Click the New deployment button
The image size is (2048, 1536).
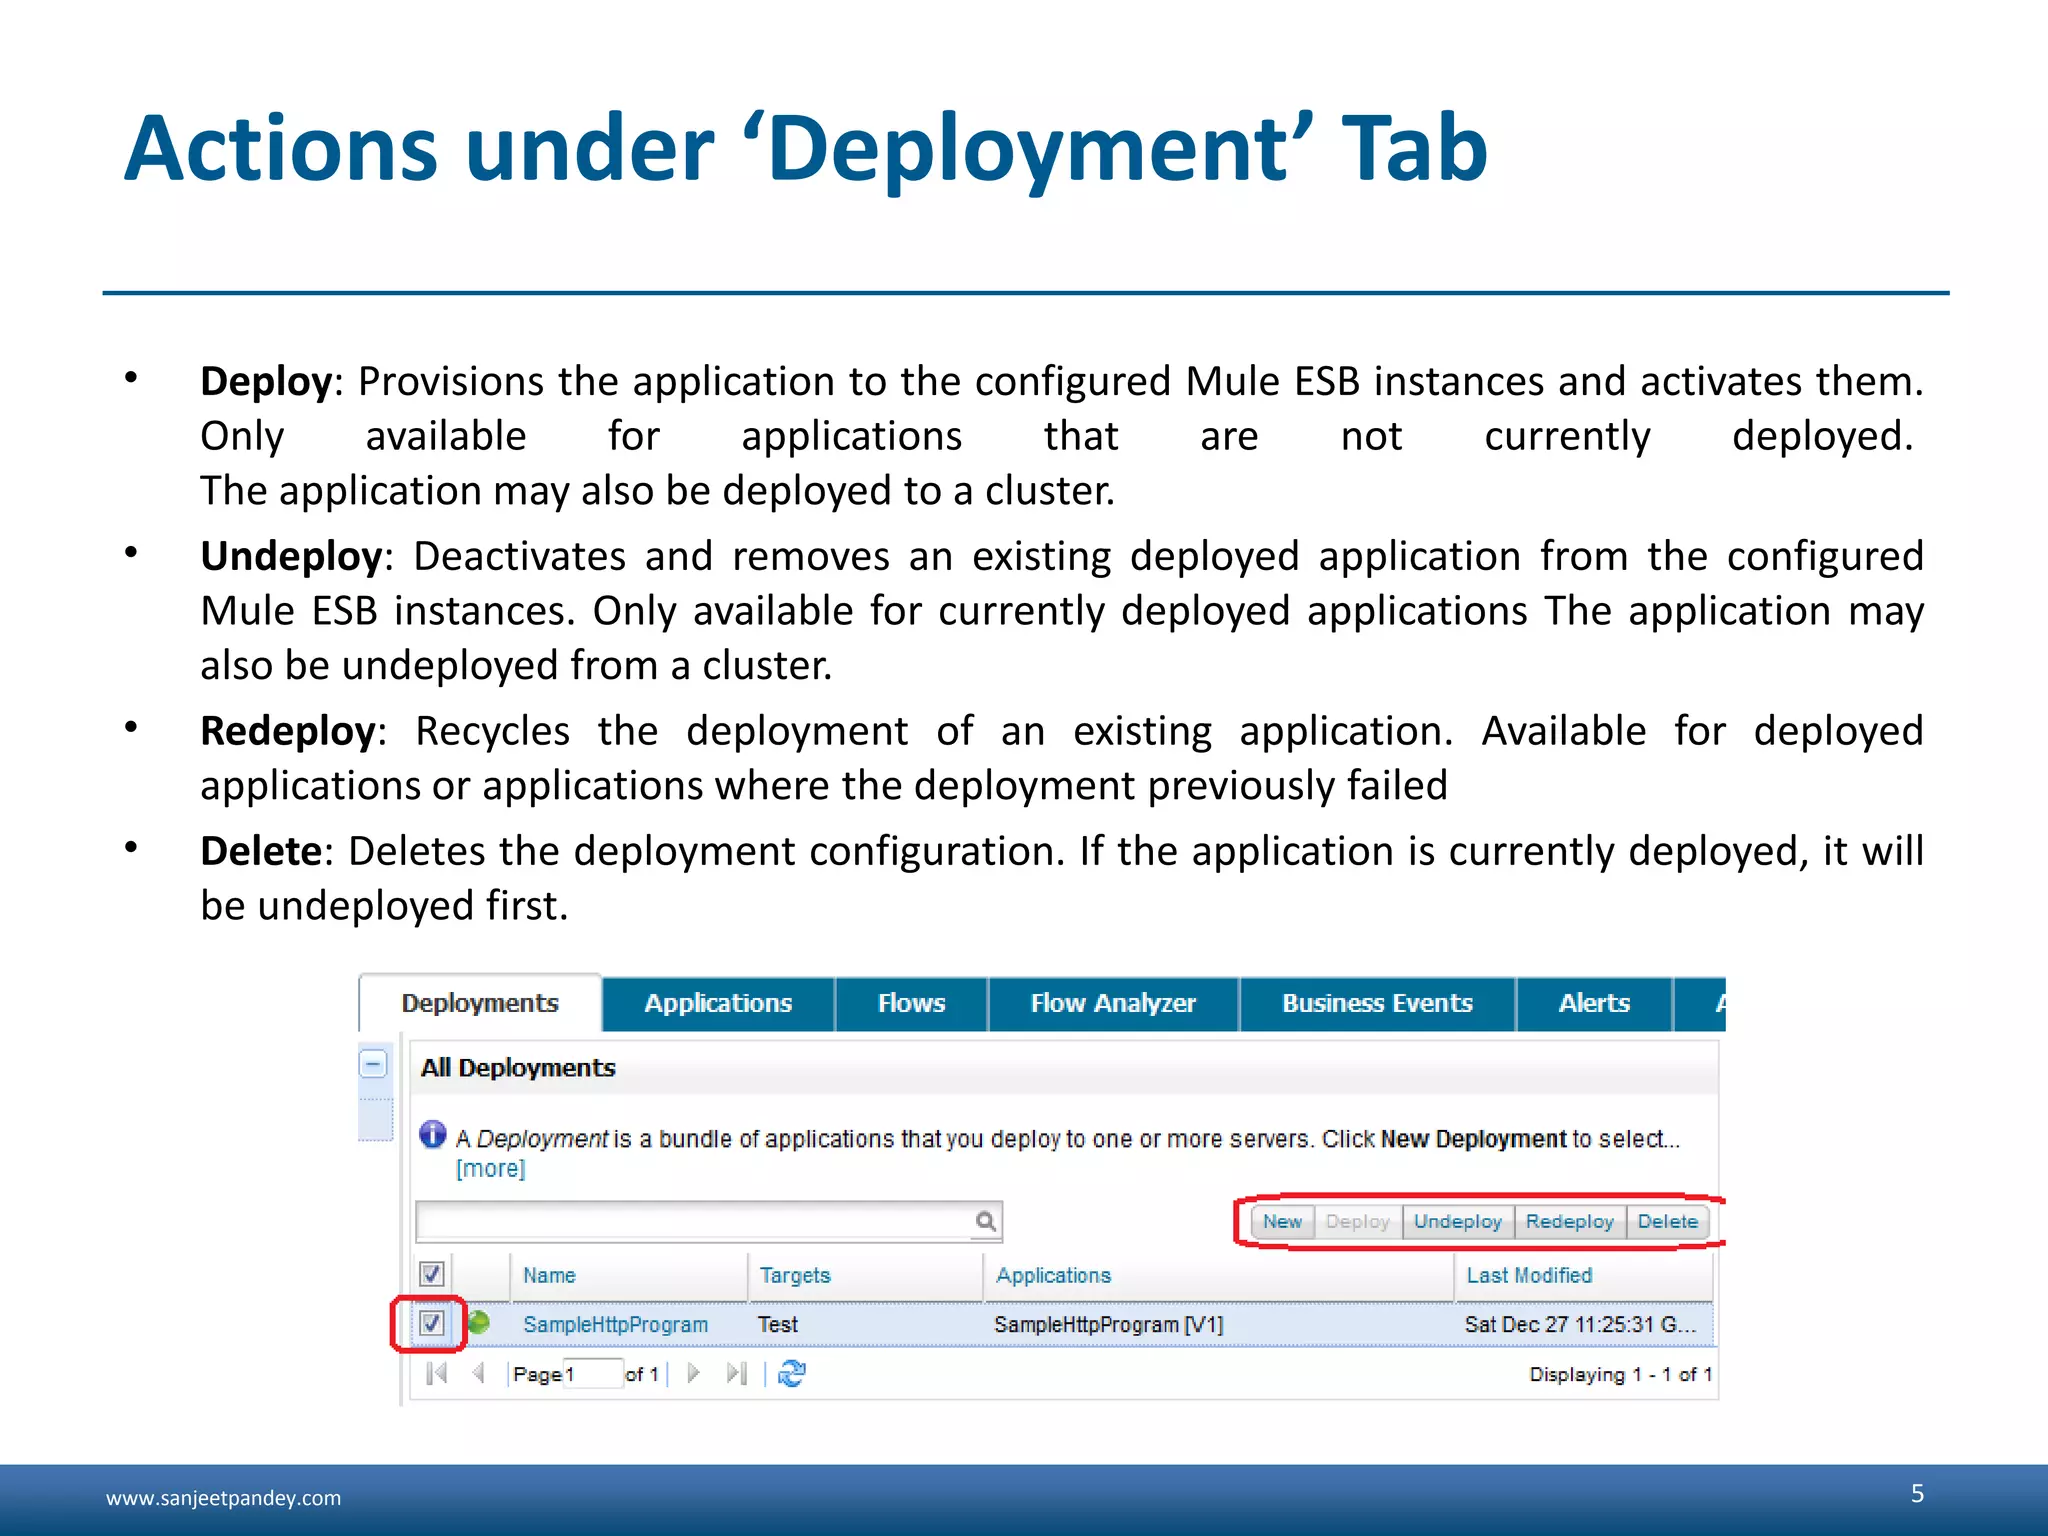(x=1282, y=1221)
